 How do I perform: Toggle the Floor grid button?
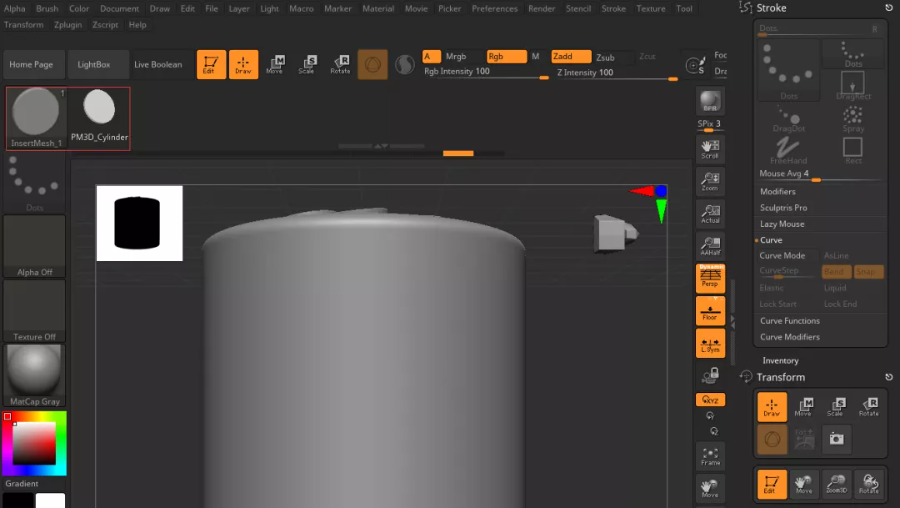point(710,311)
